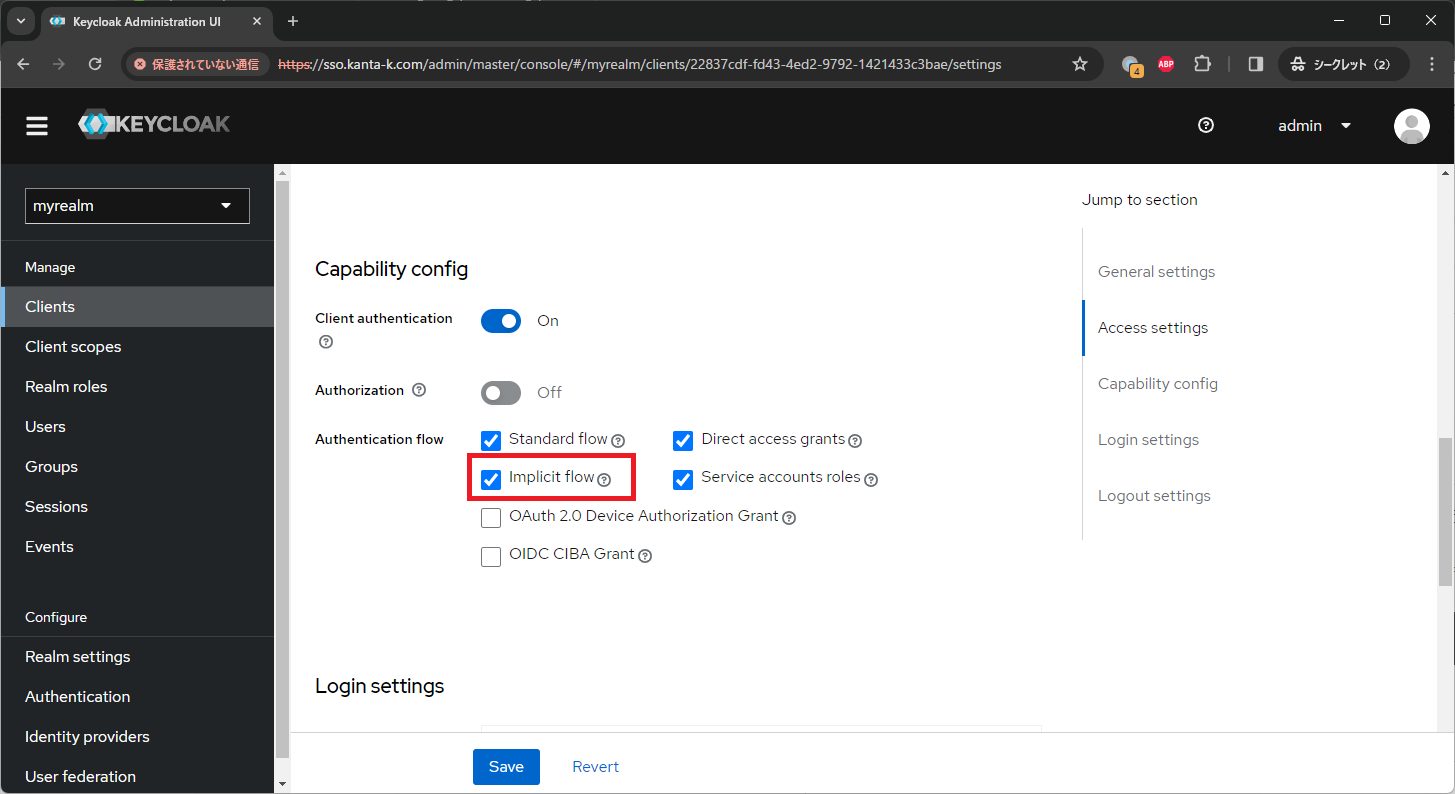Click the browser address bar URL
The width and height of the screenshot is (1455, 794).
(x=639, y=64)
